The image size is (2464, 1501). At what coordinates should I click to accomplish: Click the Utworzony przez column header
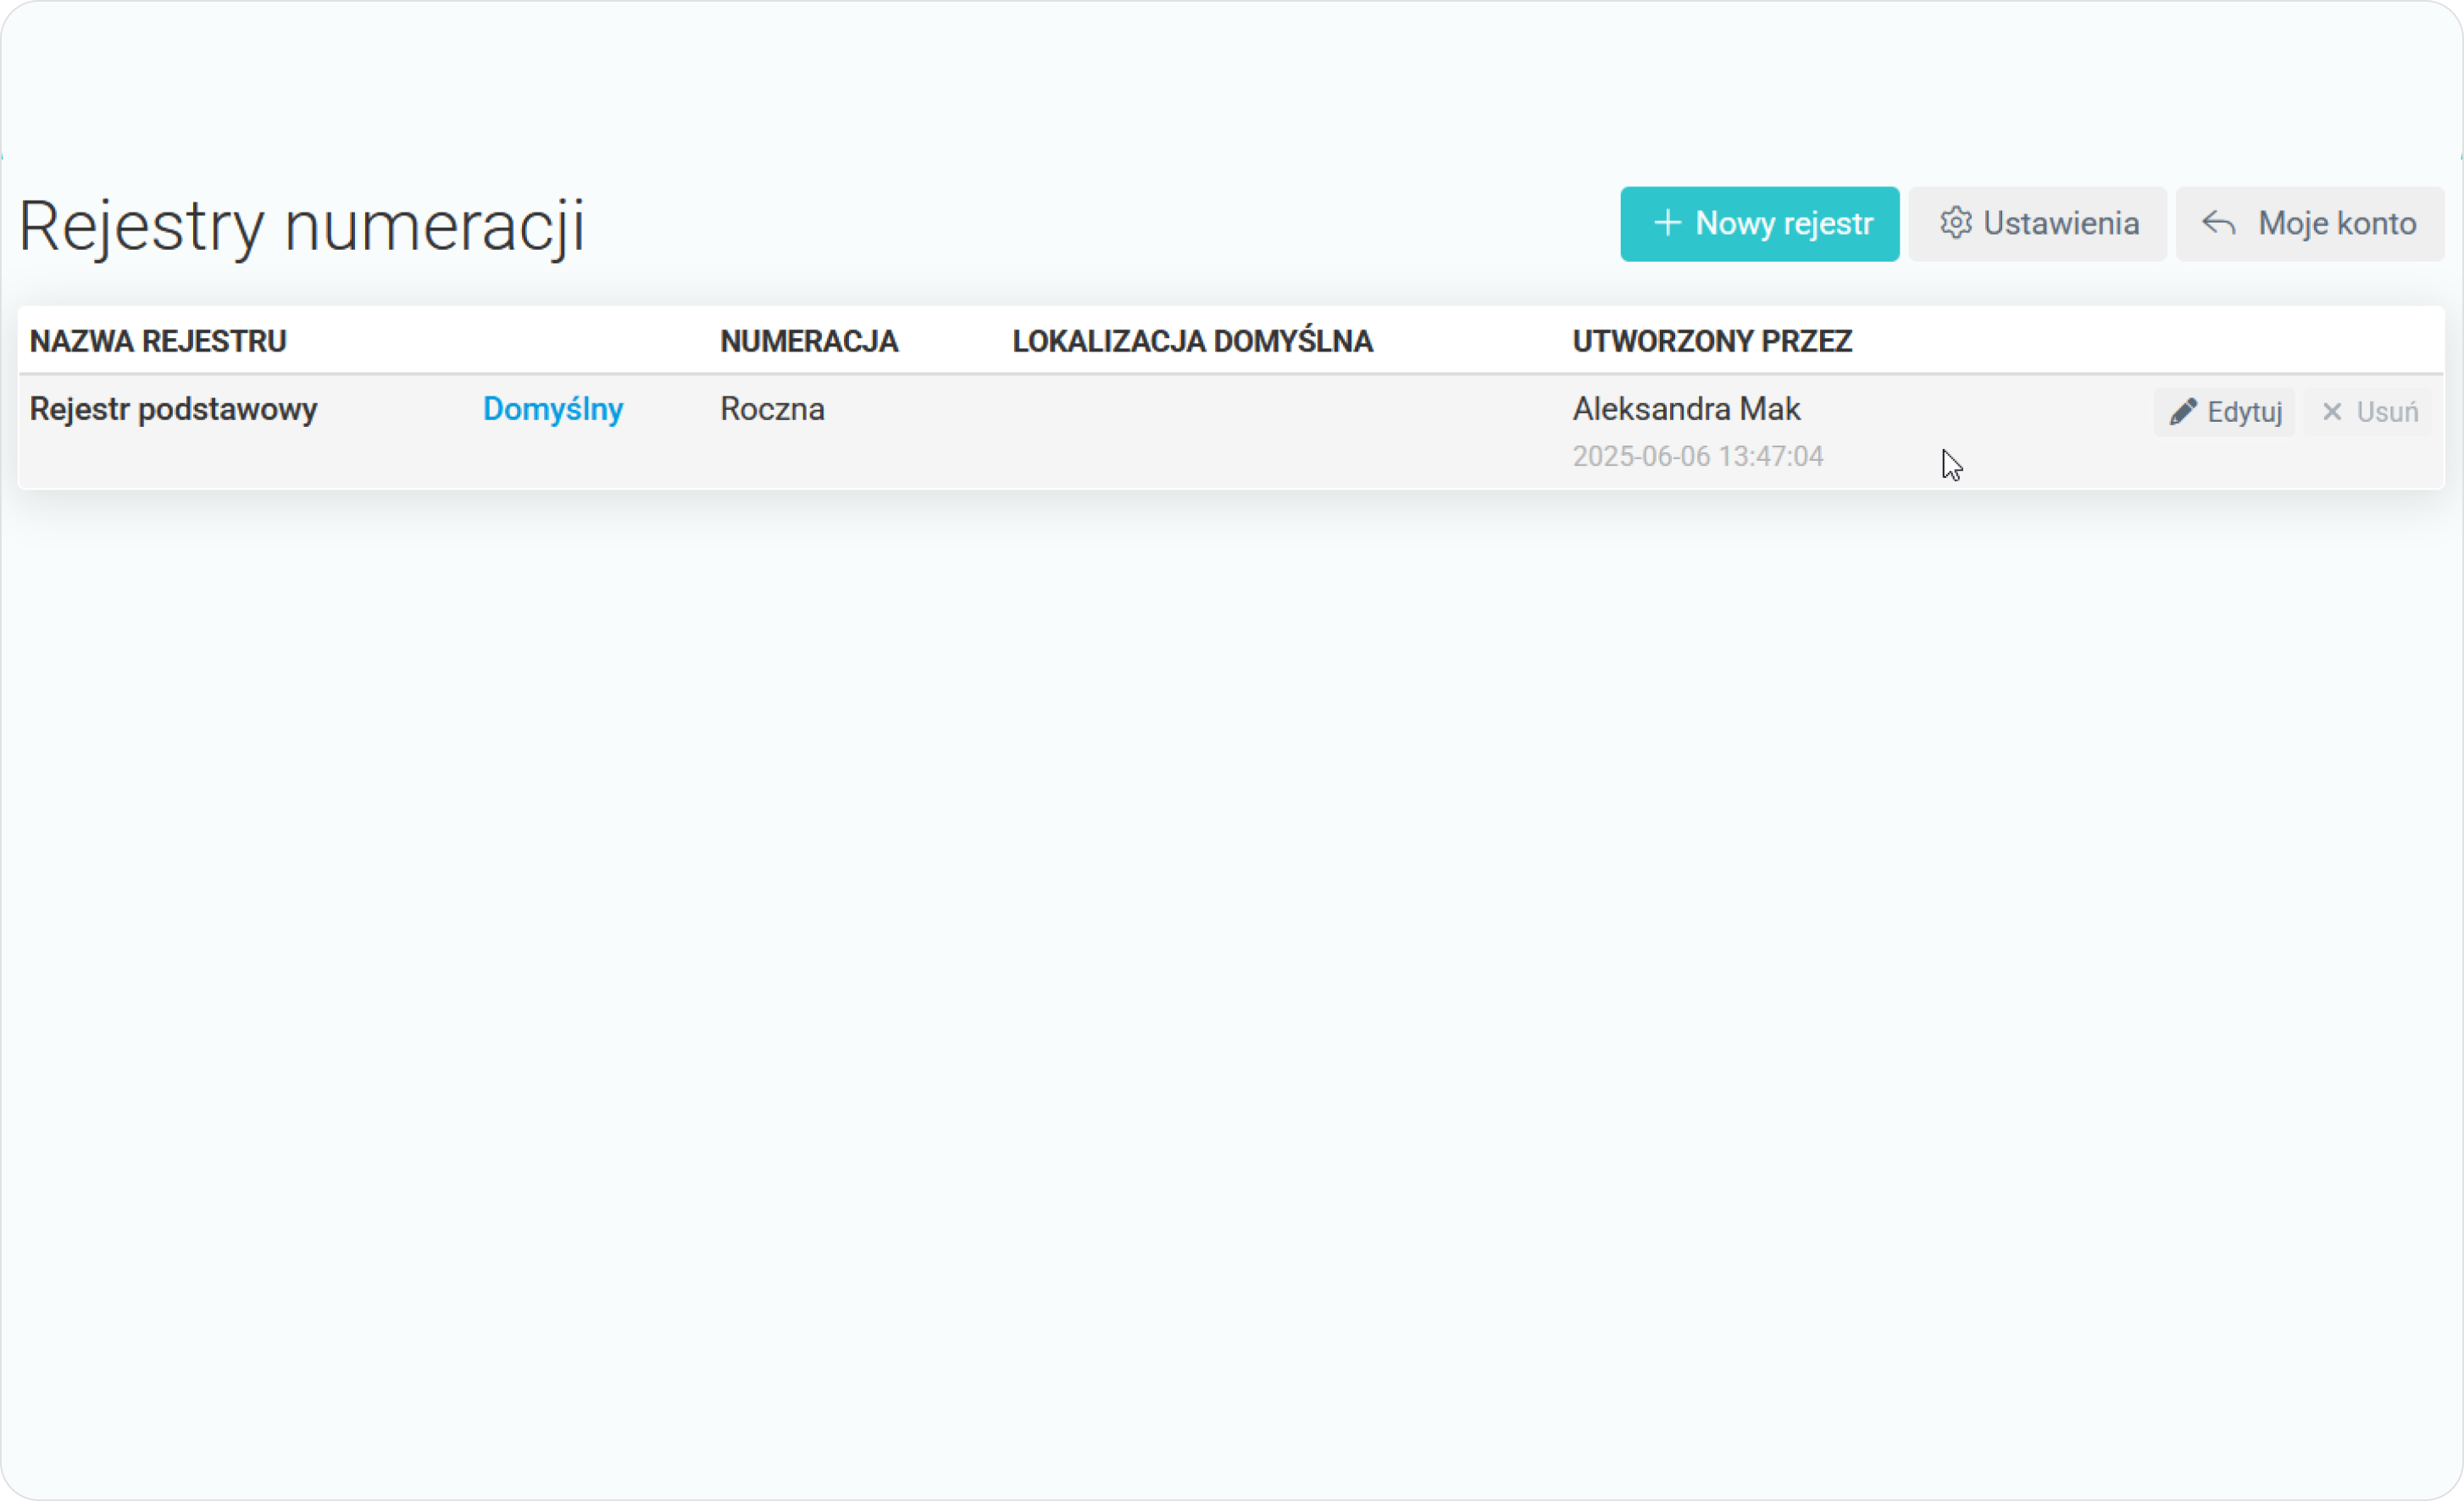click(x=1712, y=341)
